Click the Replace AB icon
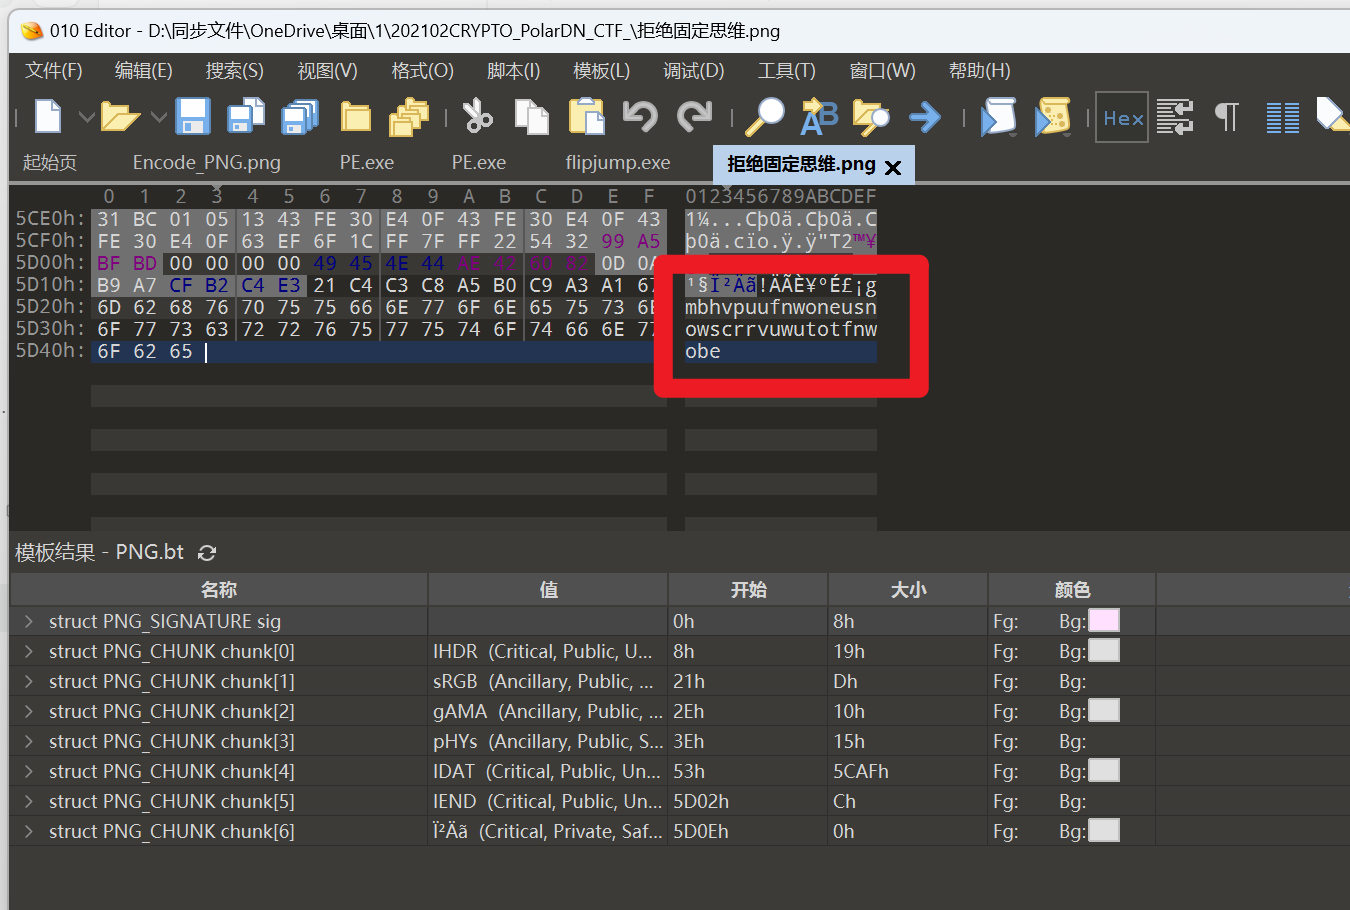This screenshot has height=910, width=1350. [x=819, y=117]
